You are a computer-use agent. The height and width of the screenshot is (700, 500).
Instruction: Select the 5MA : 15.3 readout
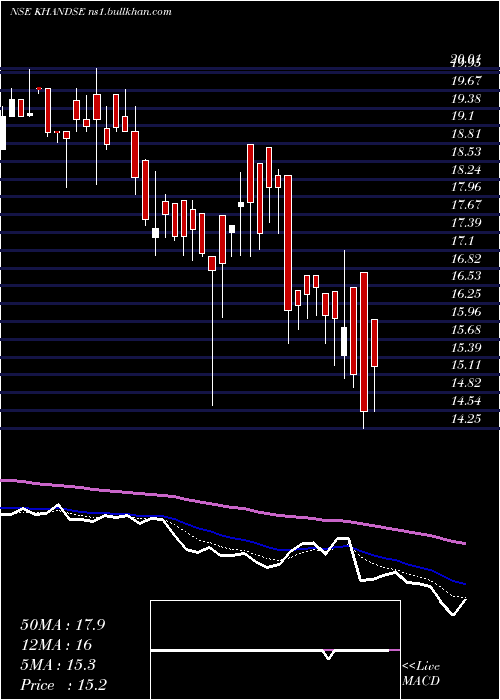click(58, 665)
